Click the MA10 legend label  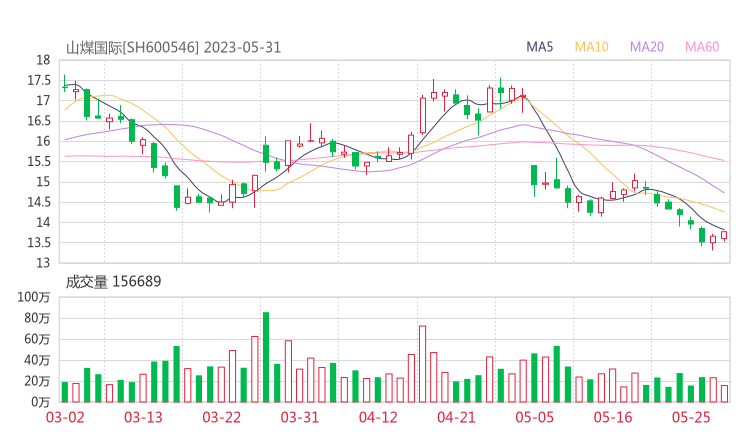[x=591, y=47]
